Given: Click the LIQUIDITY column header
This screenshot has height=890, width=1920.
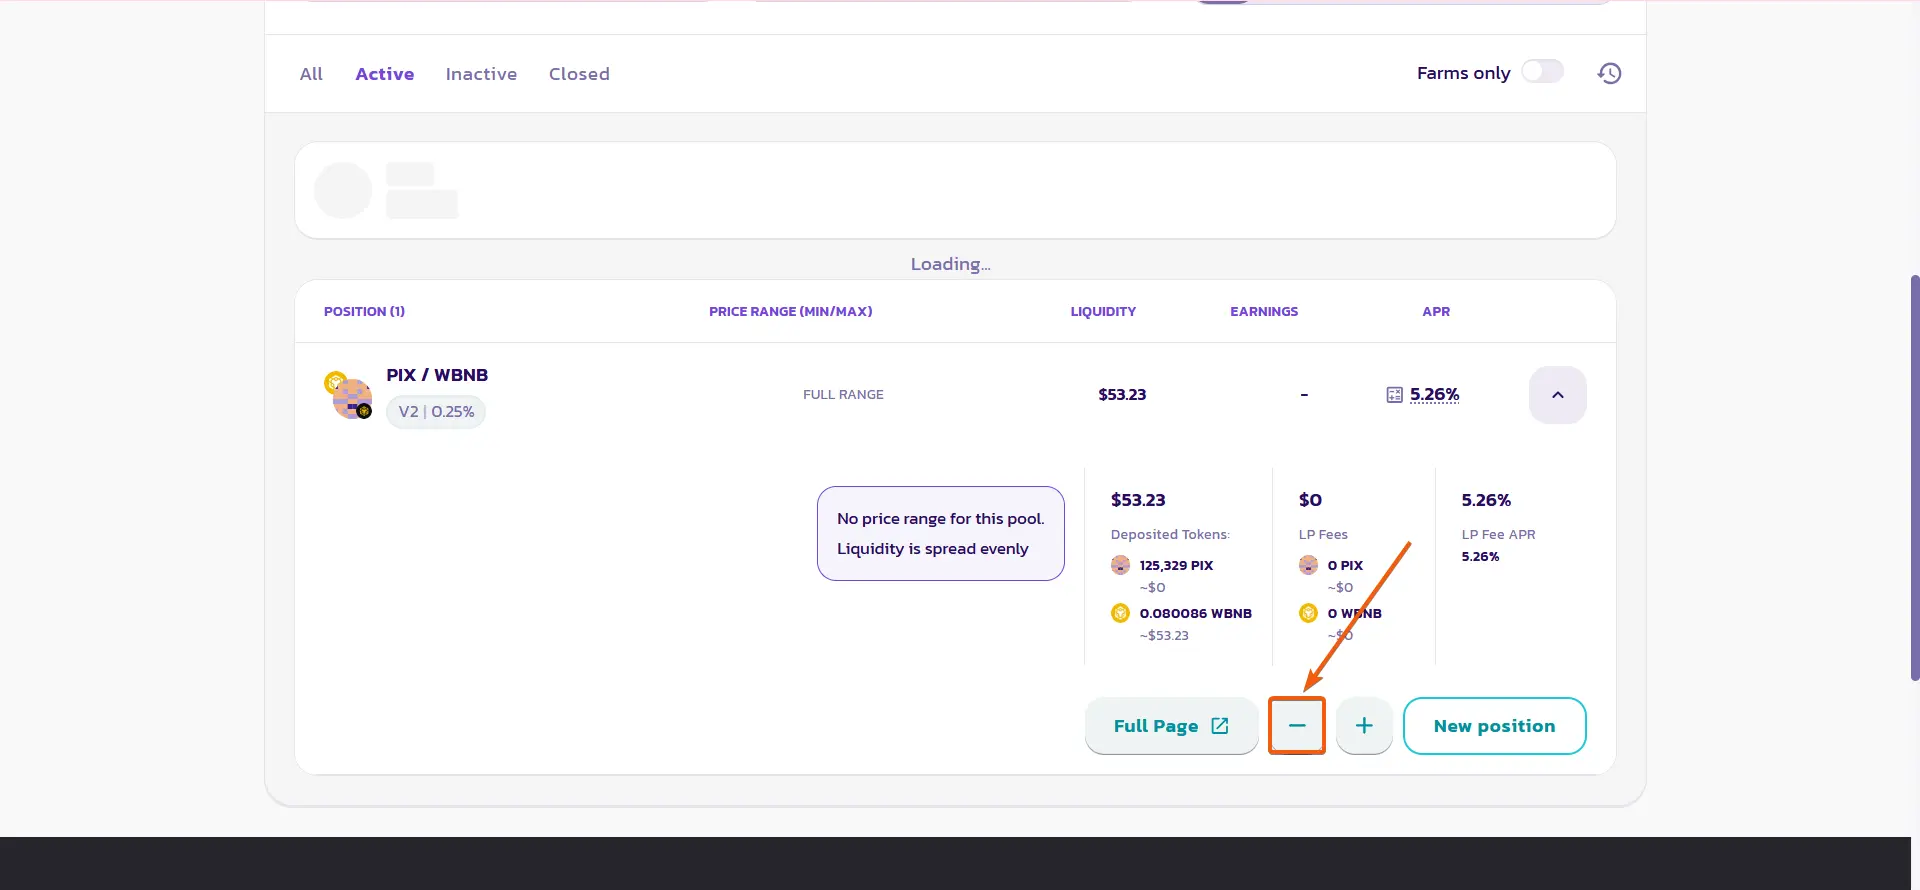Looking at the screenshot, I should tap(1103, 312).
